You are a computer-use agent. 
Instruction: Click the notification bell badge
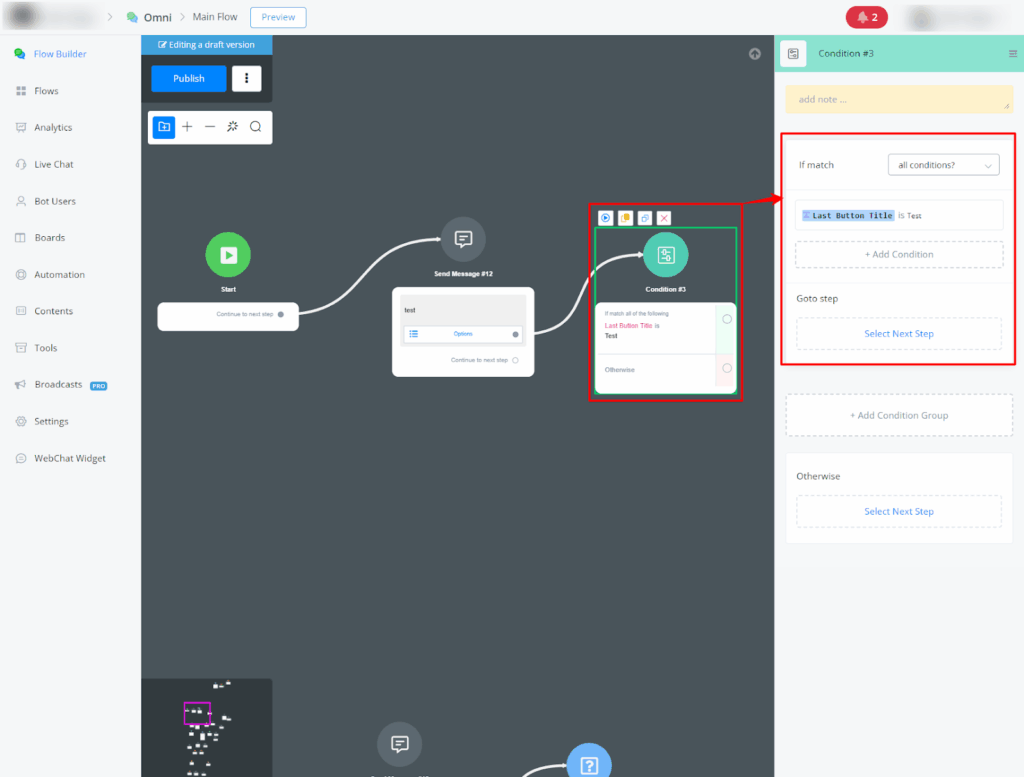tap(867, 17)
